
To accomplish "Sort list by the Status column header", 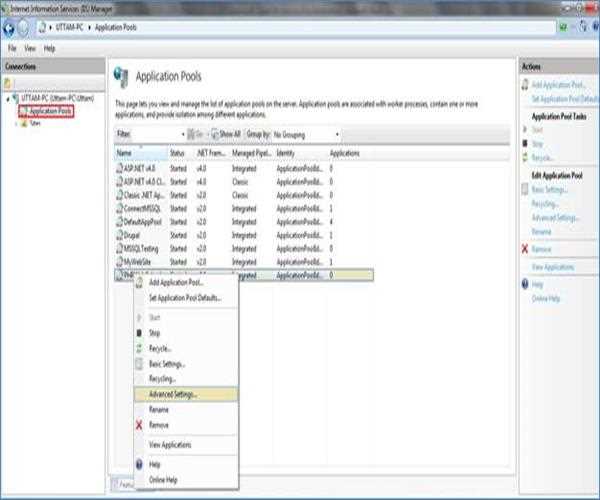I will 178,153.
